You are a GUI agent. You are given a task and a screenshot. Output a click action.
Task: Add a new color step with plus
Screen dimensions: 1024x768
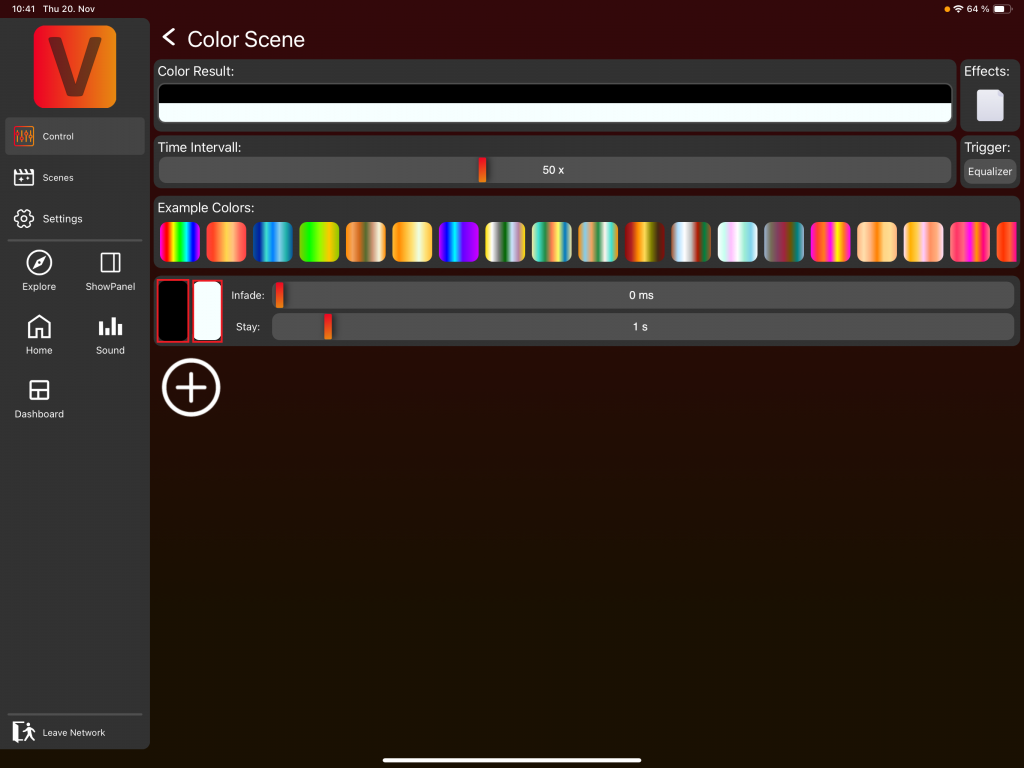(x=191, y=388)
